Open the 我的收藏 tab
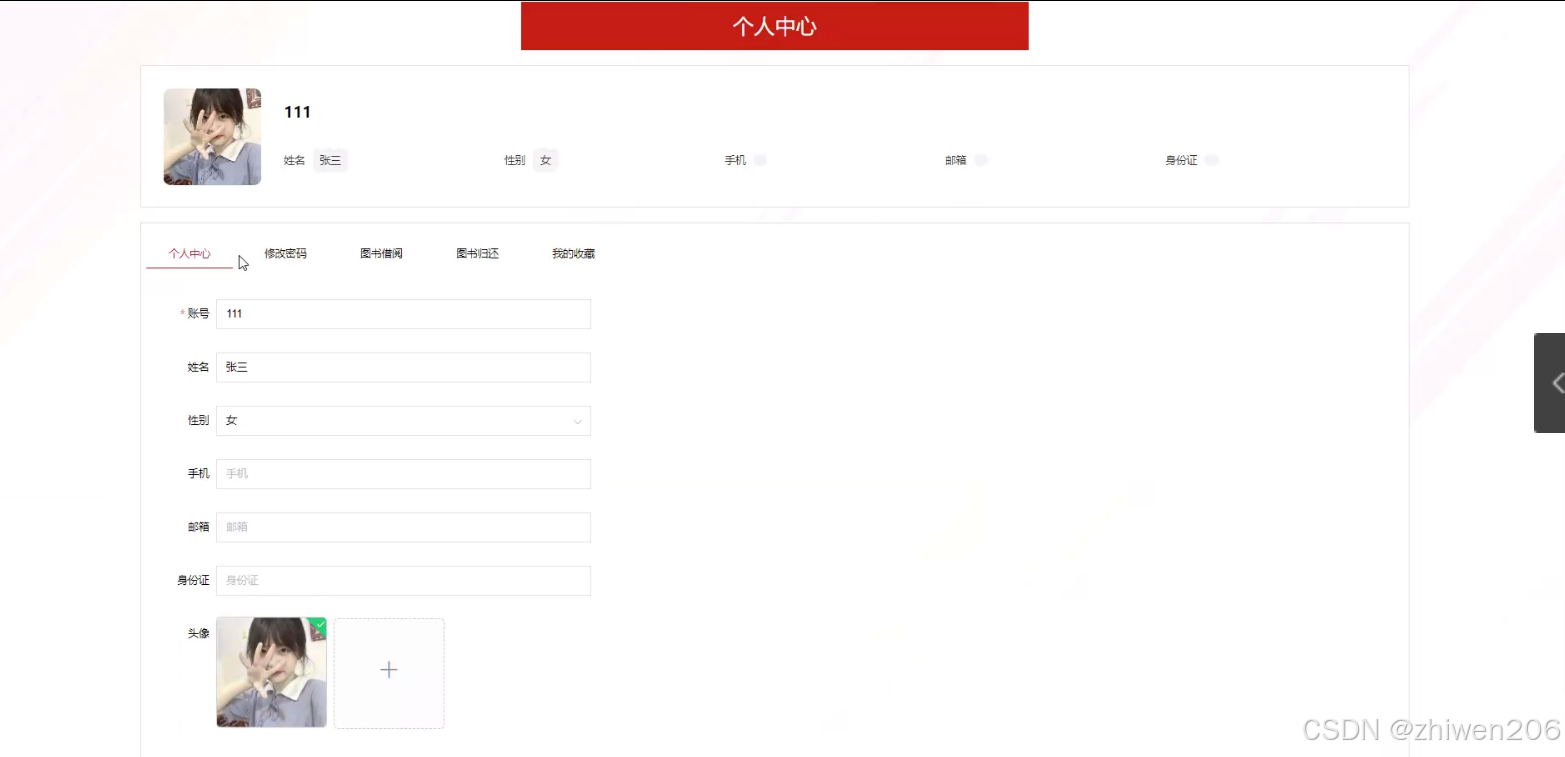 coord(572,253)
